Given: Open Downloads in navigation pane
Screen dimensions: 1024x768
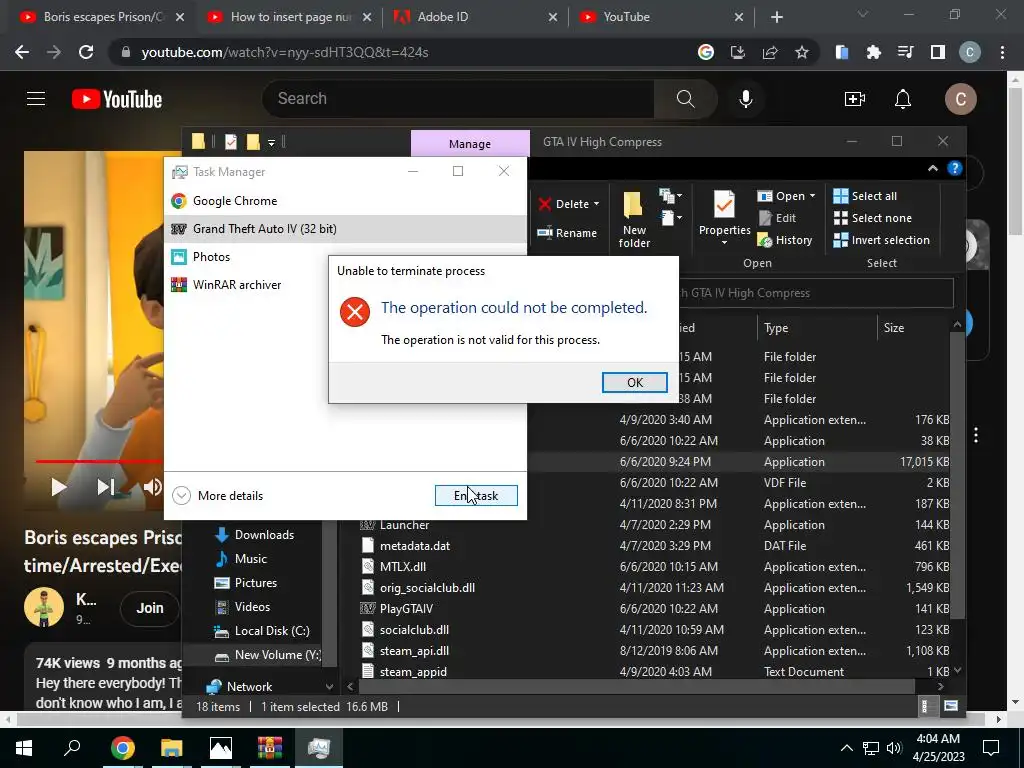Looking at the screenshot, I should click(x=255, y=535).
